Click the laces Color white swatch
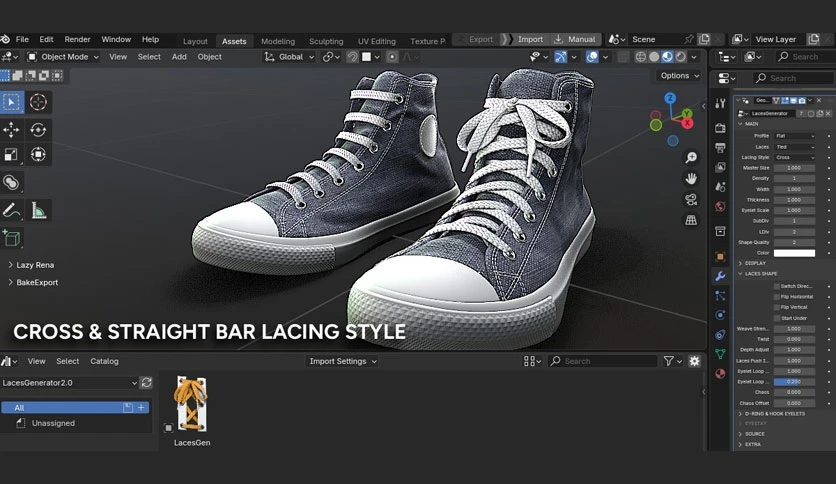The height and width of the screenshot is (484, 836). coord(794,253)
